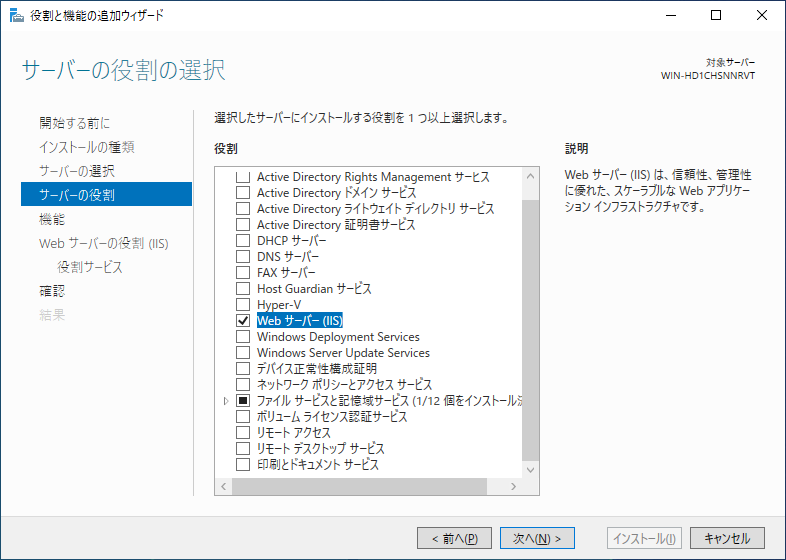Click horizontal scrollbar thumb in roles list
Image resolution: width=786 pixels, height=560 pixels.
coord(359,486)
